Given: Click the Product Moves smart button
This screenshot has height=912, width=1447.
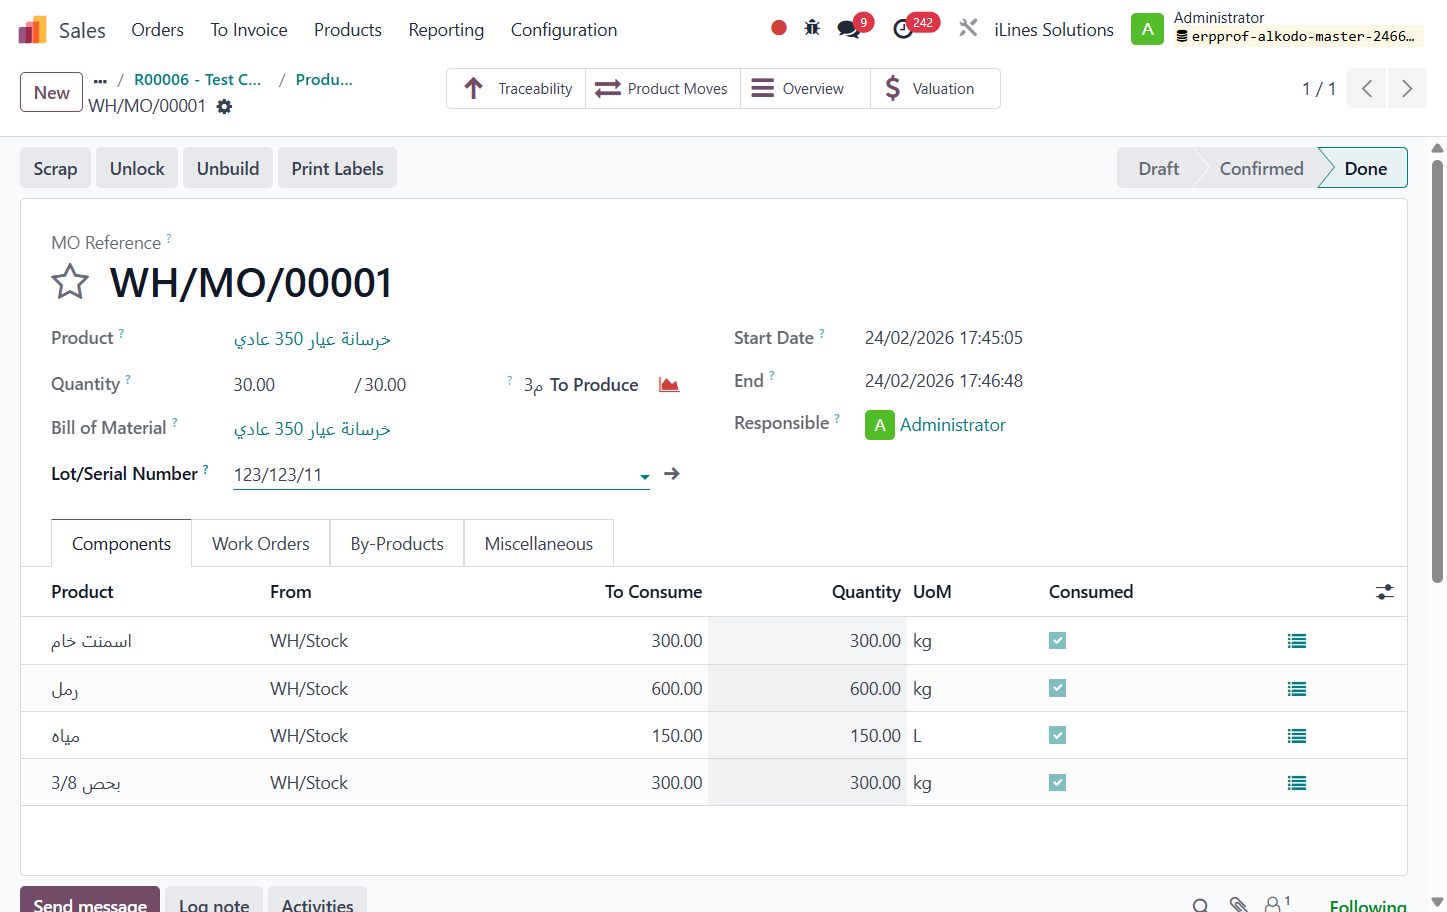Looking at the screenshot, I should 663,88.
